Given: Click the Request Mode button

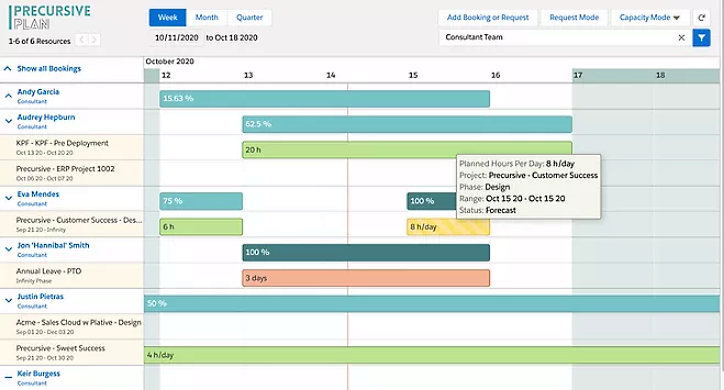Looking at the screenshot, I should pos(574,18).
